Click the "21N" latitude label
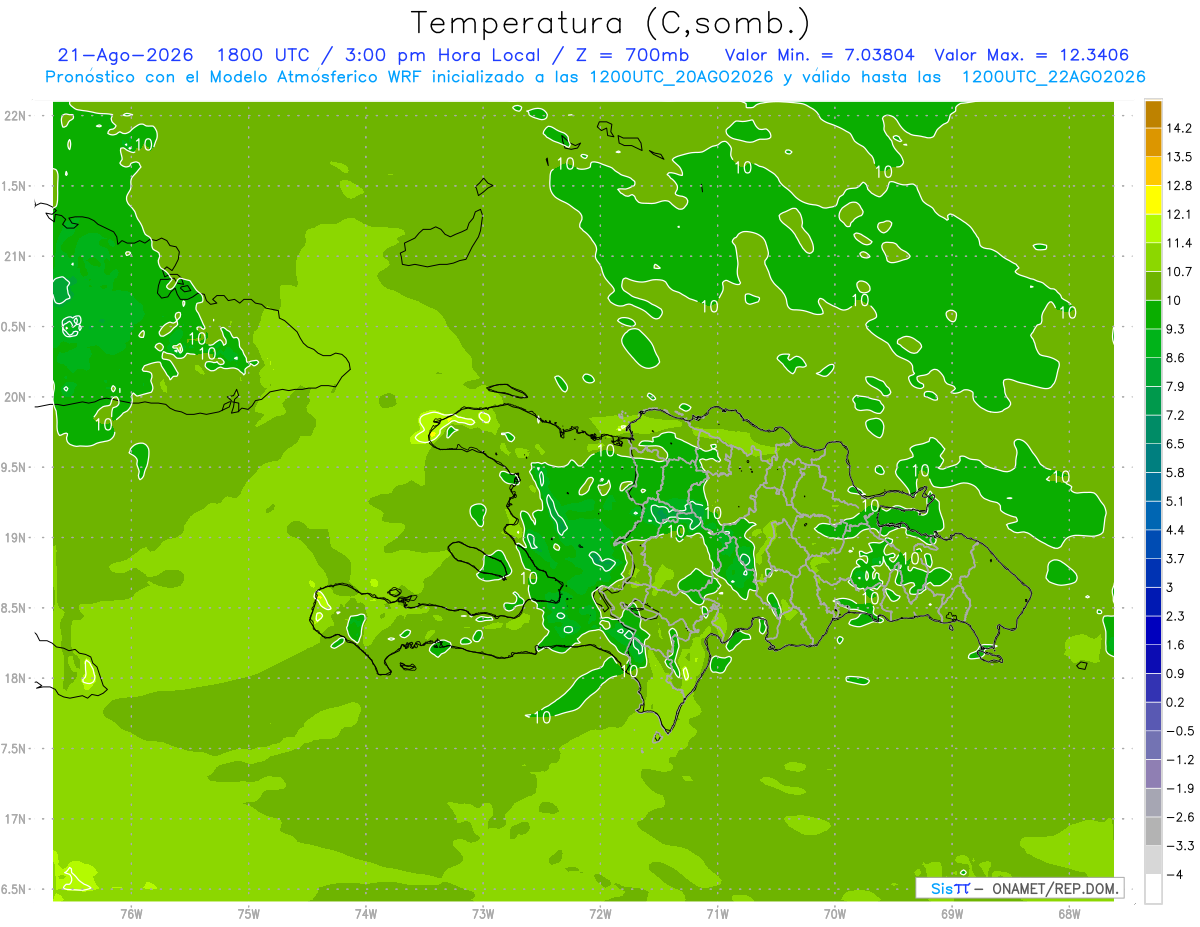Viewport: 1200px width, 927px height. point(16,256)
